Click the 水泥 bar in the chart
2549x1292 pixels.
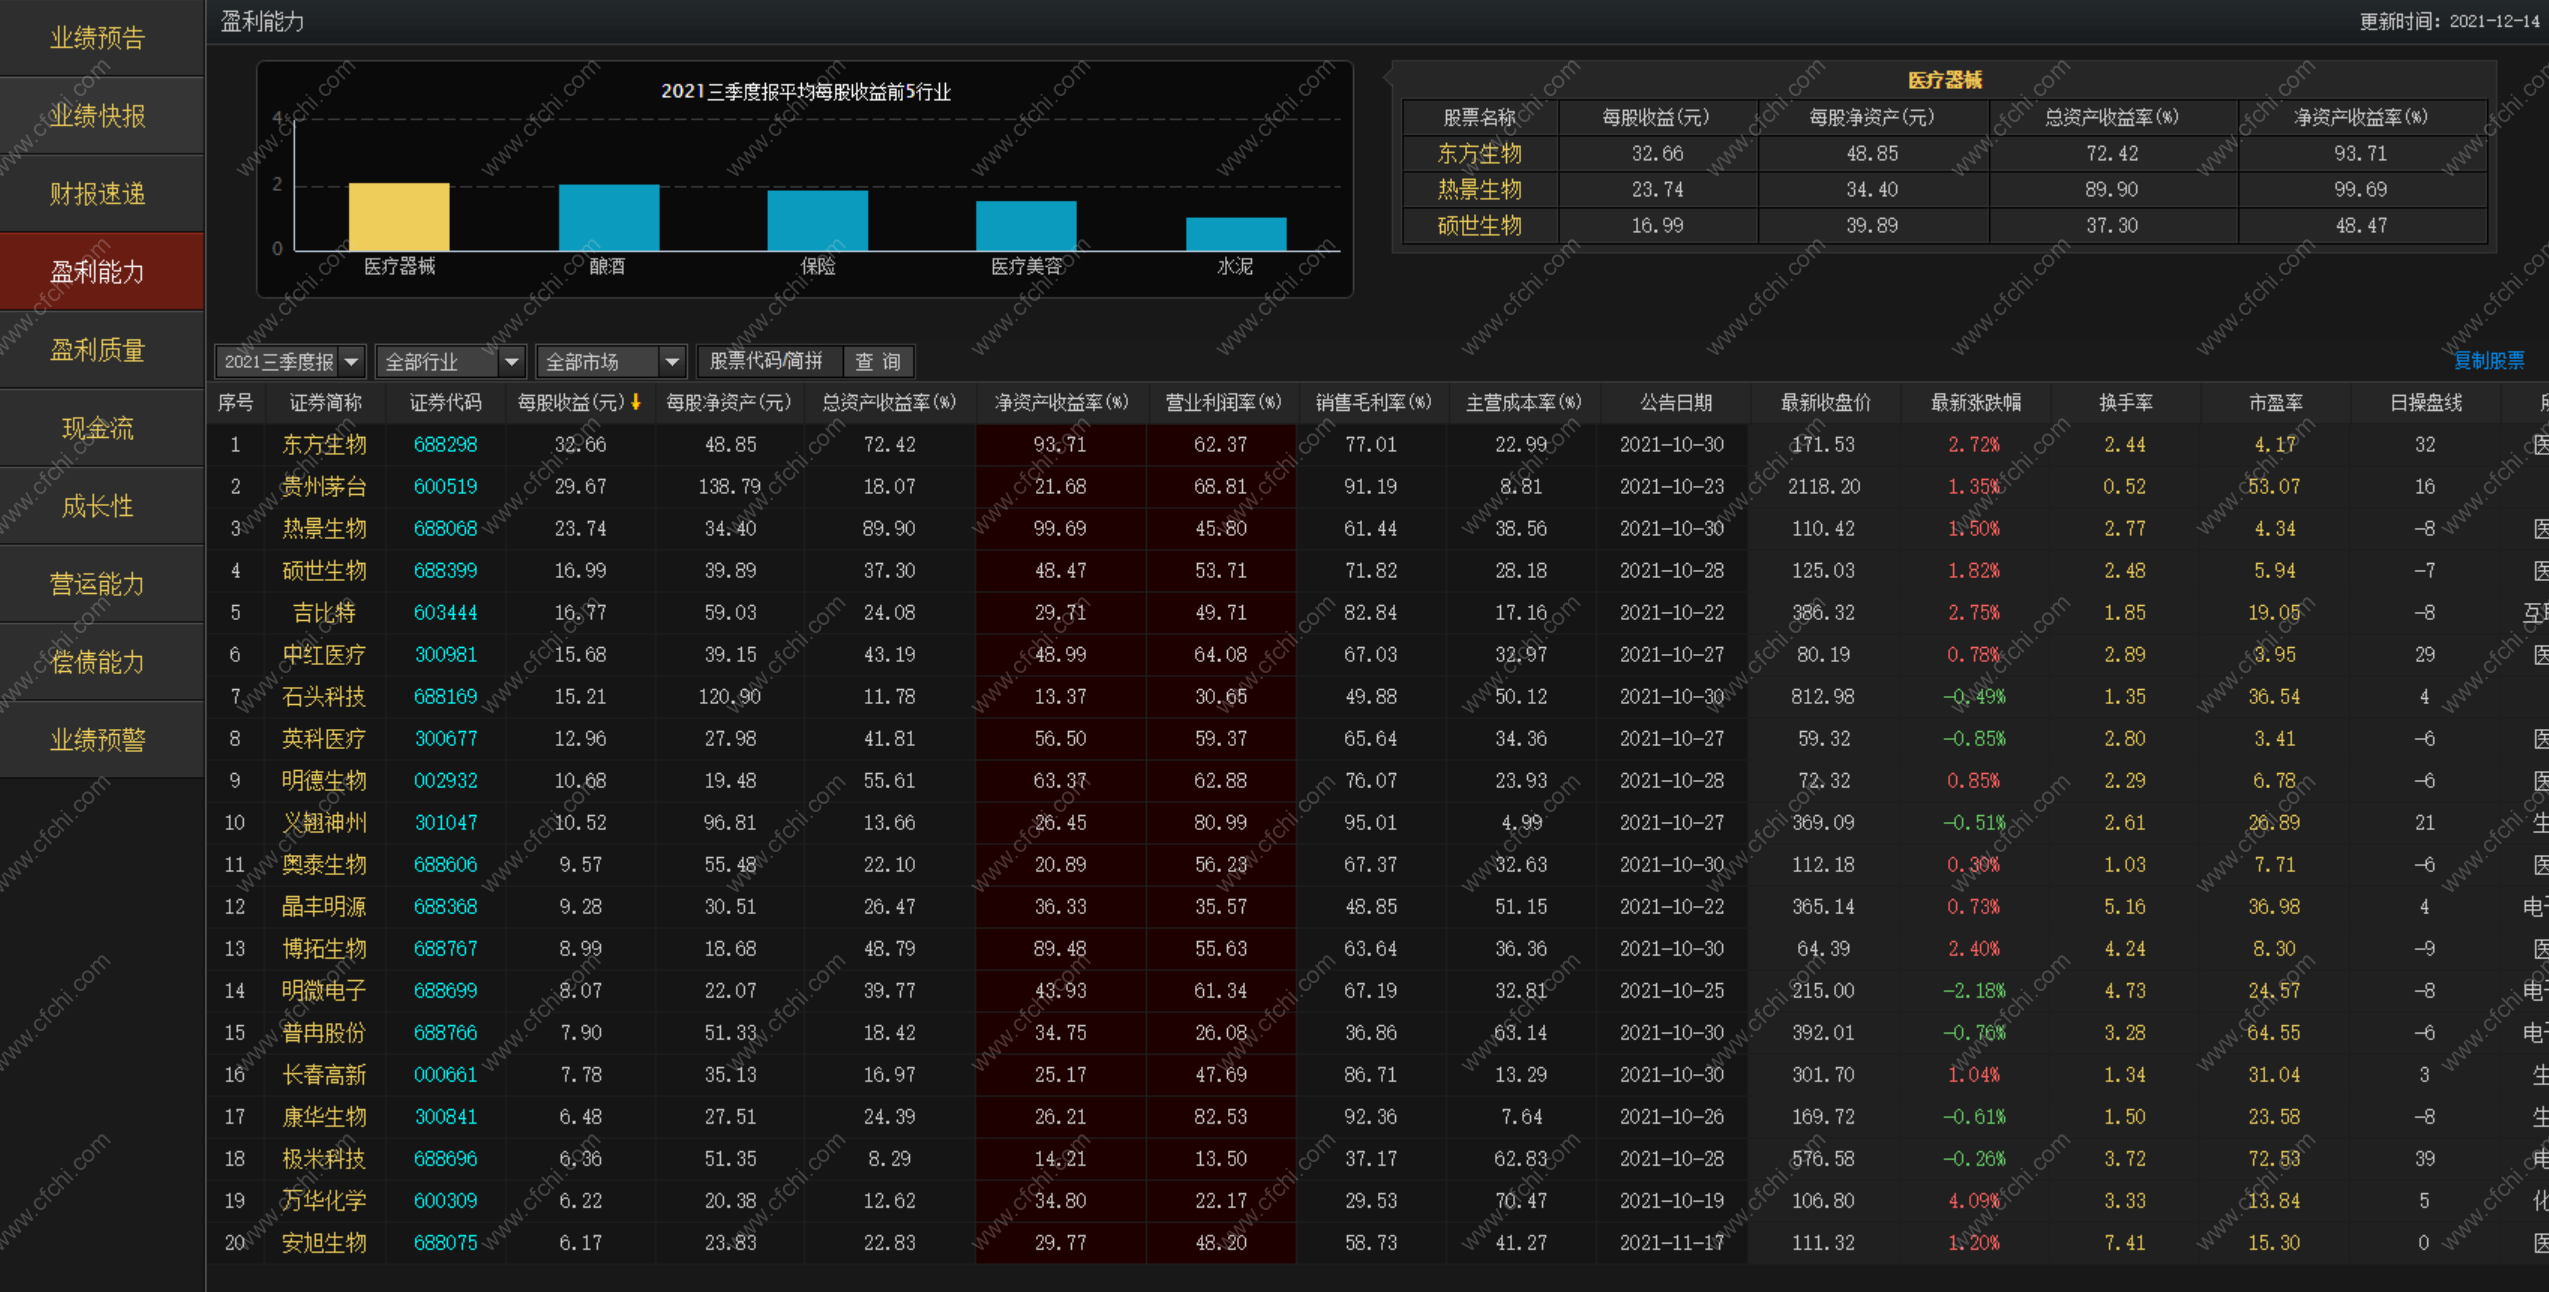[1235, 234]
